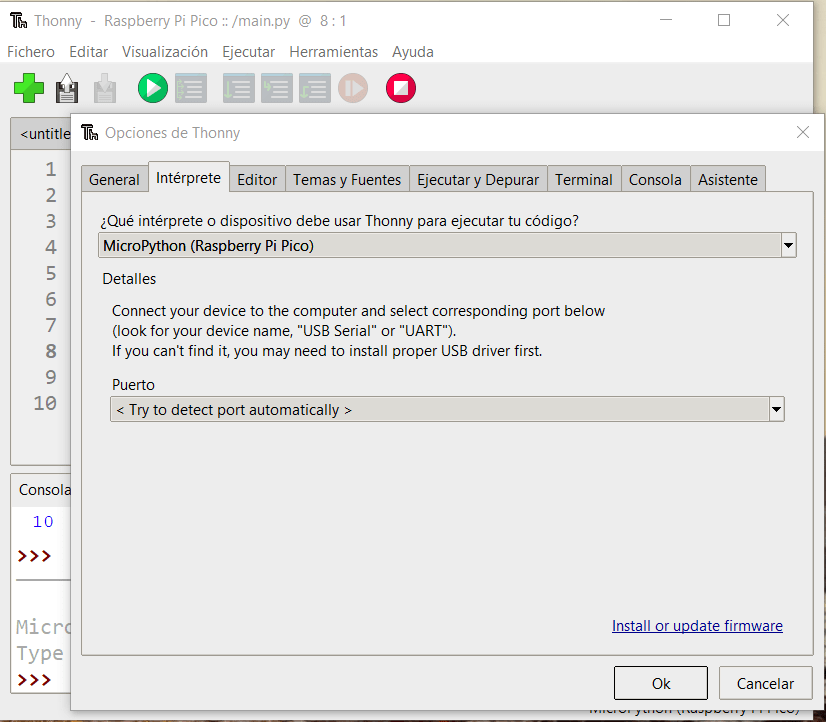
Task: Click Install or update firmware link
Action: click(697, 626)
